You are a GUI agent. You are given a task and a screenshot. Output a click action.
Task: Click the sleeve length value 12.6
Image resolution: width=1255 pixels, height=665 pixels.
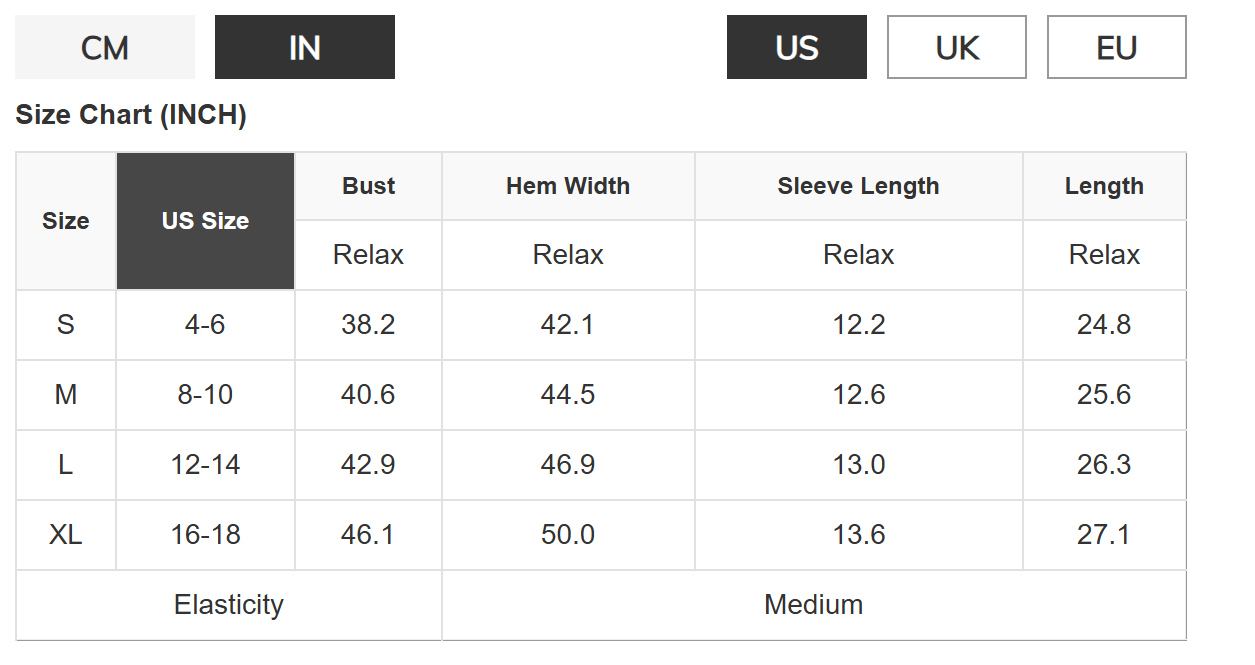pyautogui.click(x=858, y=395)
